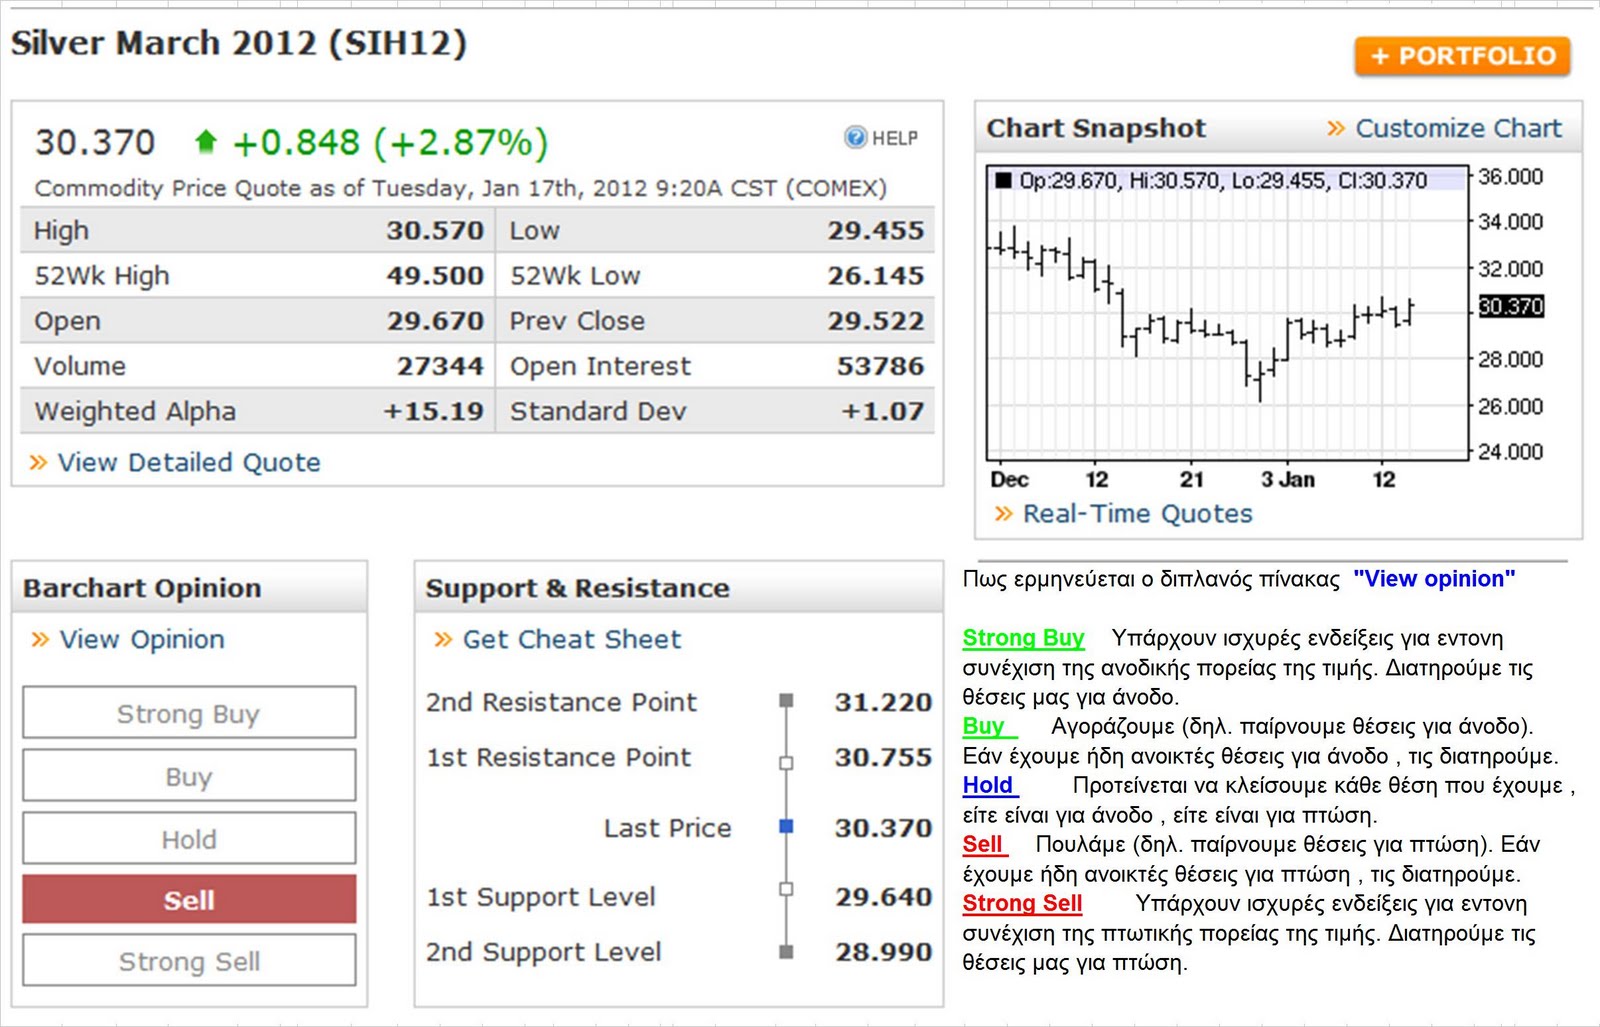Open the HELP question-mark icon
The image size is (1600, 1027).
[856, 137]
